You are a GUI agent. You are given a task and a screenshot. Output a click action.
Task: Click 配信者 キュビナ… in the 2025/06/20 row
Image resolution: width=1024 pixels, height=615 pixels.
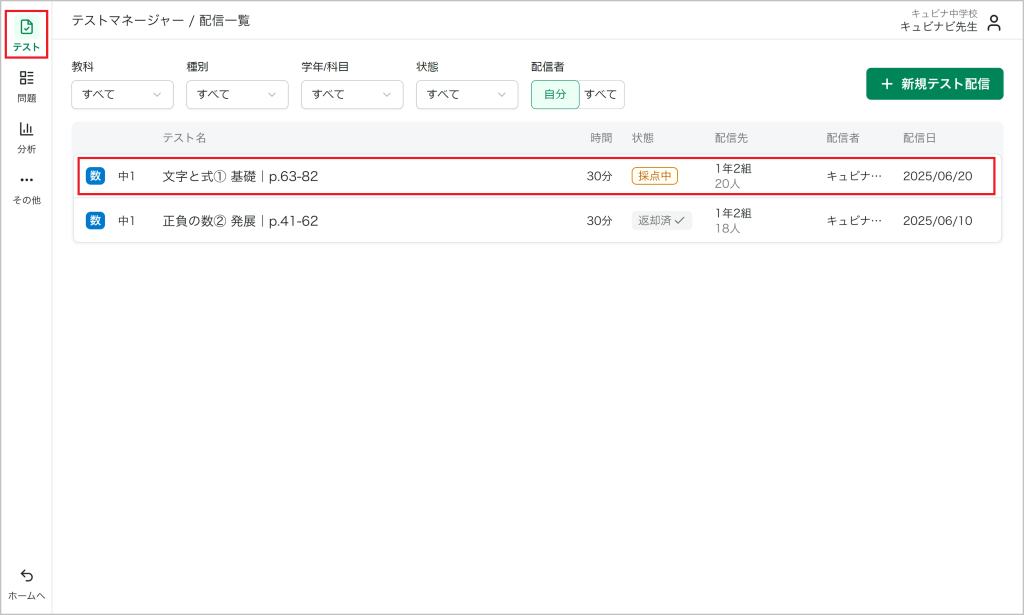(x=854, y=176)
